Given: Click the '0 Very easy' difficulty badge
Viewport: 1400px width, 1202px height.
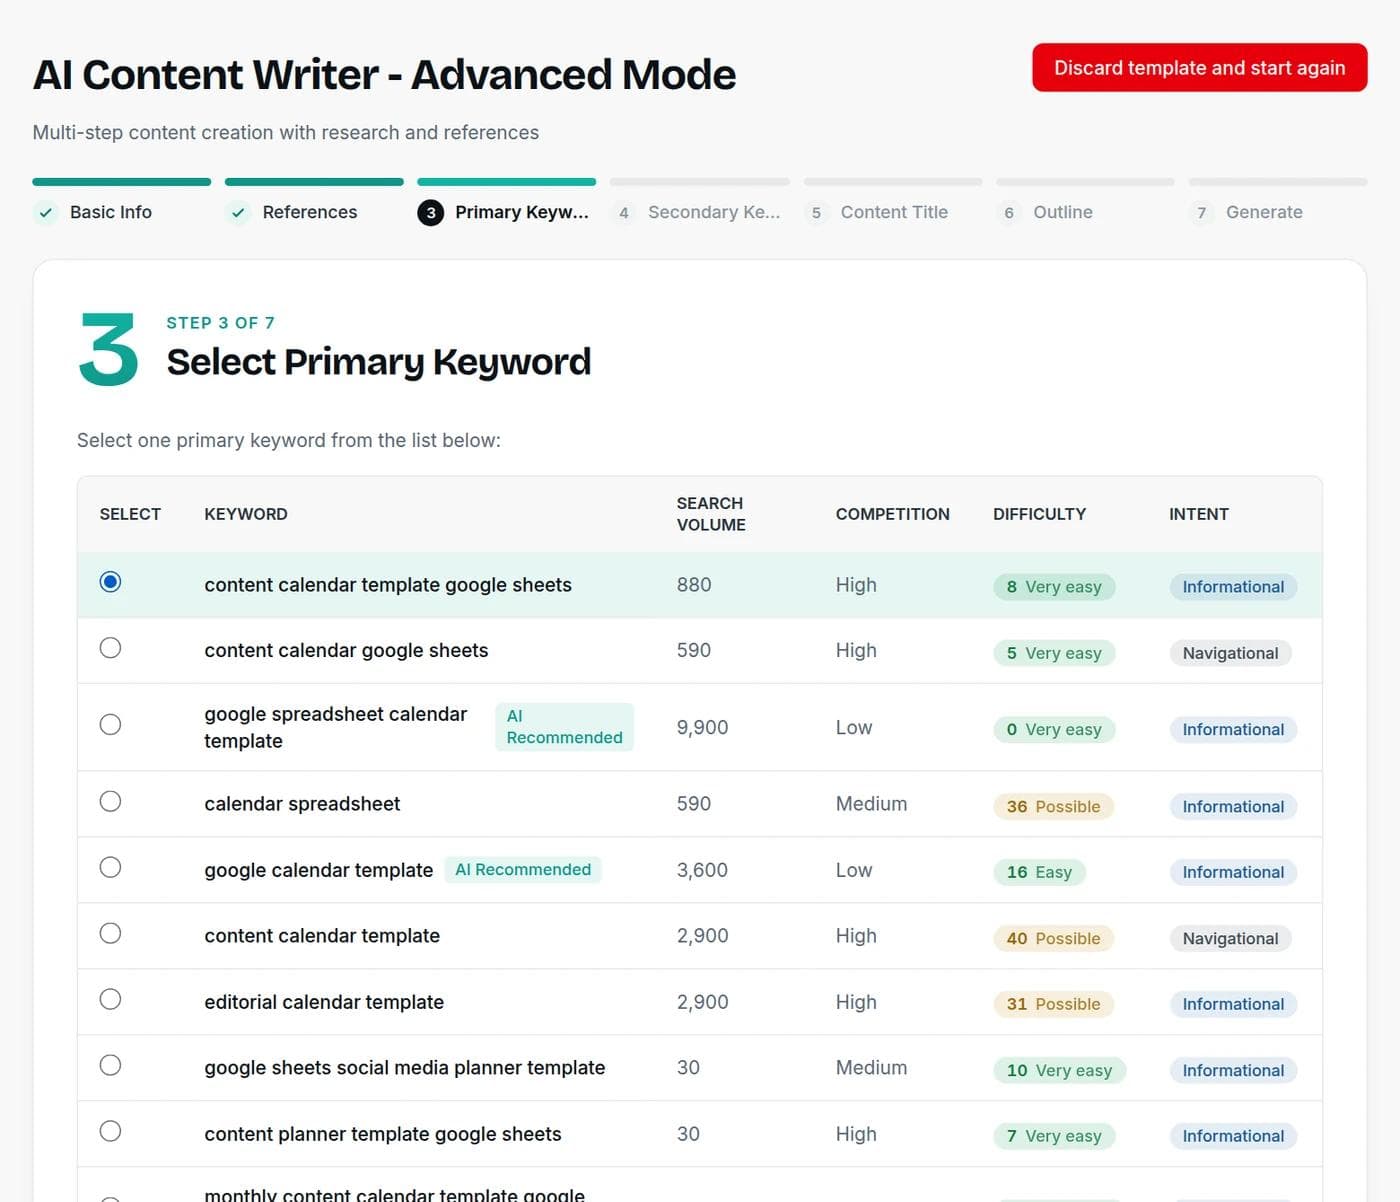Looking at the screenshot, I should [x=1054, y=730].
